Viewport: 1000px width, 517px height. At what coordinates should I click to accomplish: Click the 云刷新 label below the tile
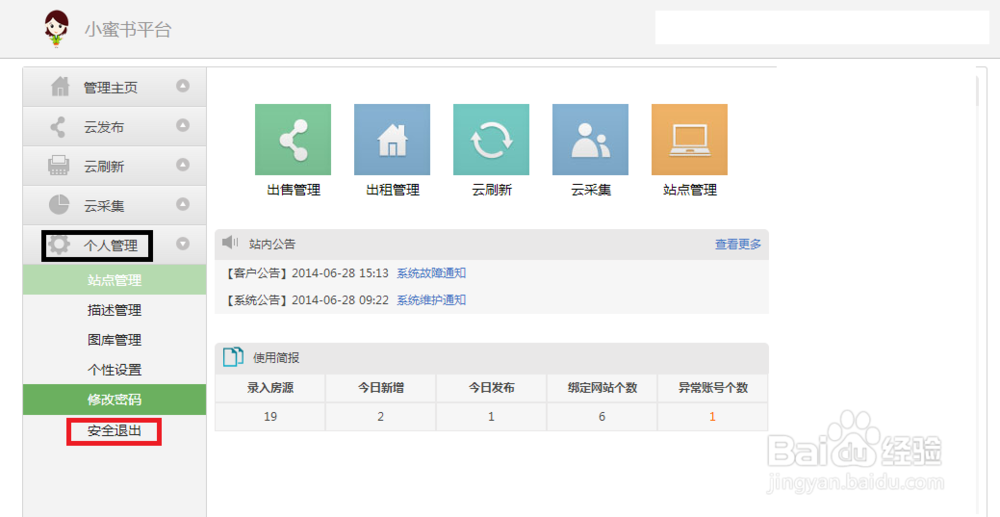click(492, 190)
